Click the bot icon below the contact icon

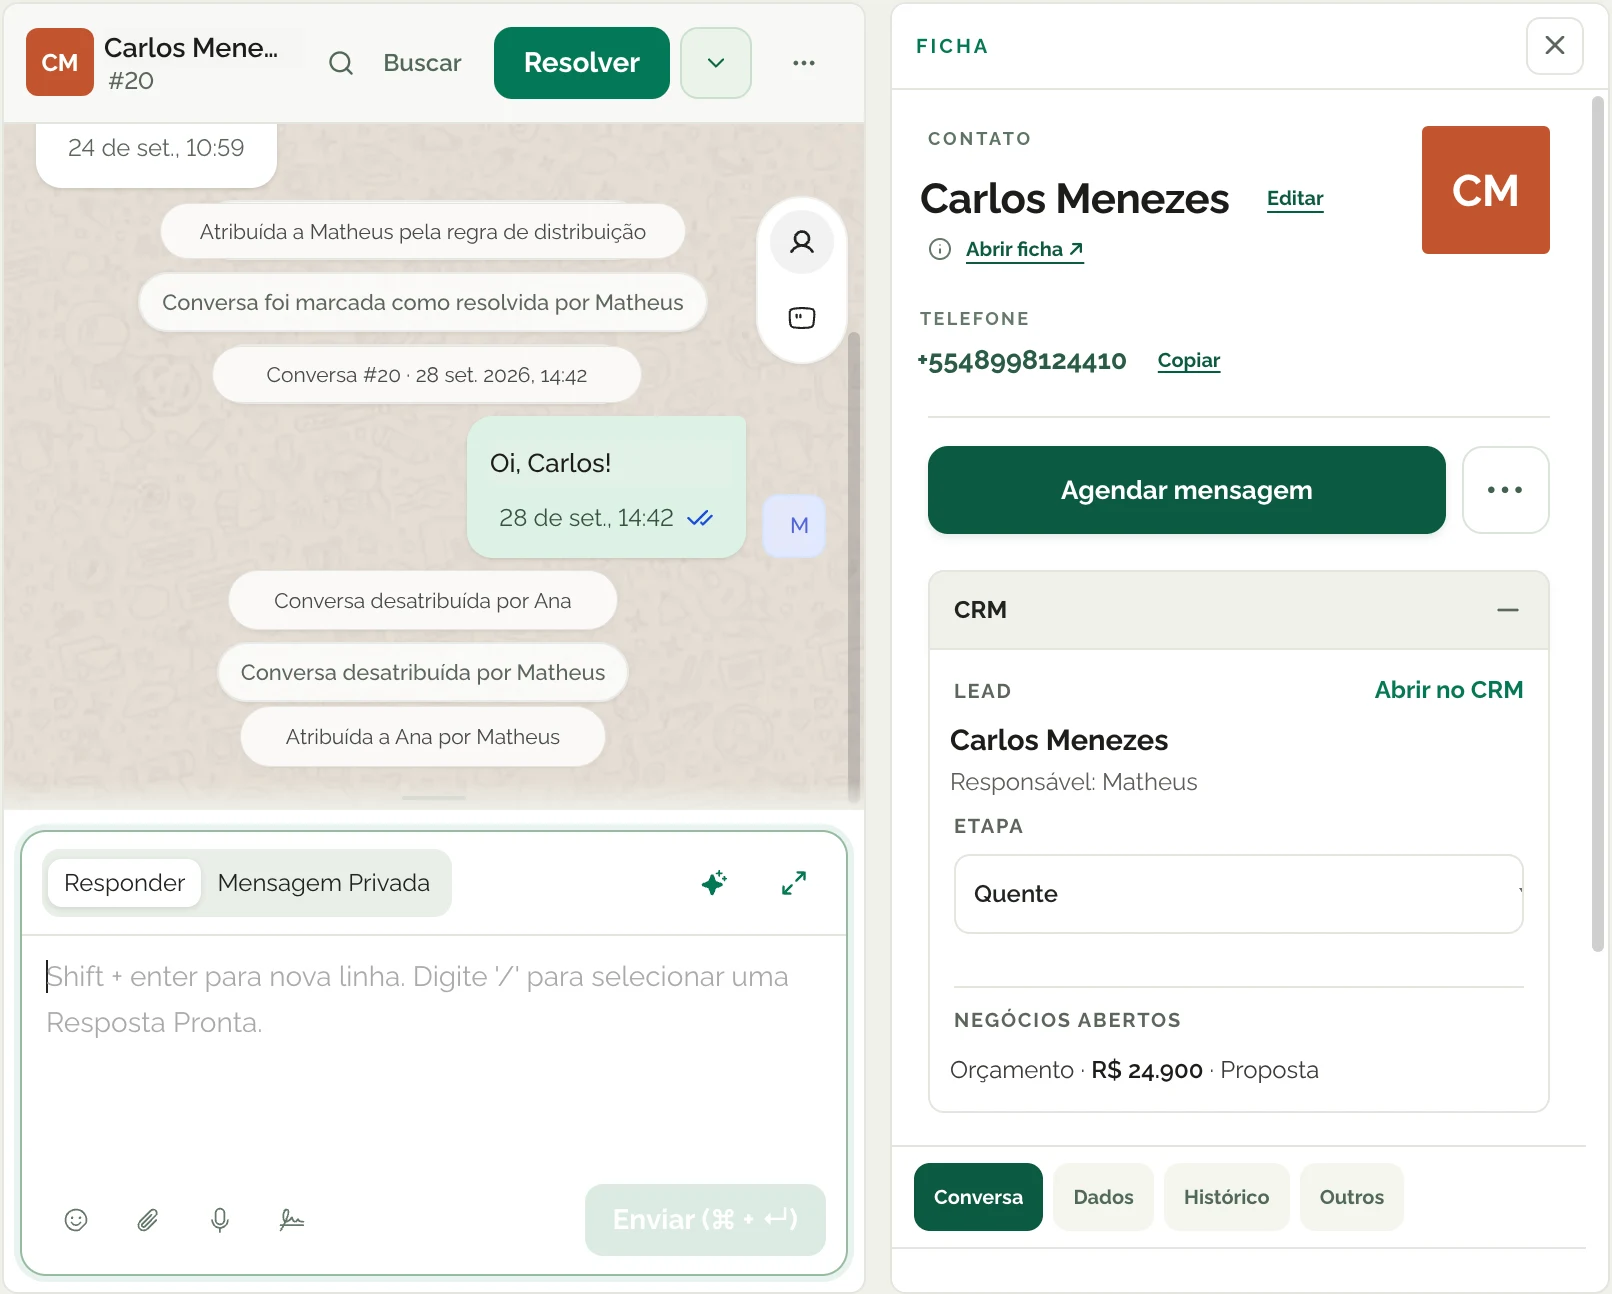(802, 318)
